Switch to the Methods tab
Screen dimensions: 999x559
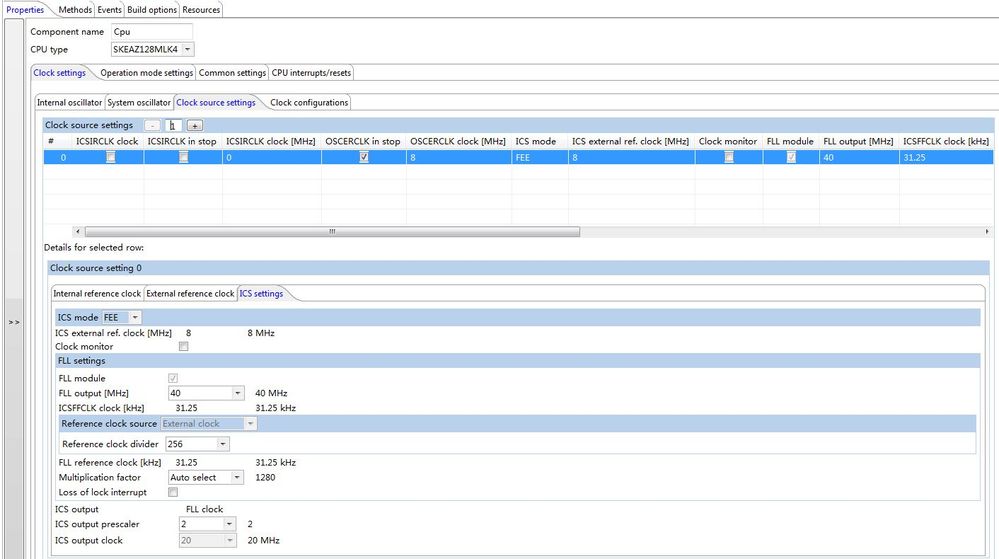tap(75, 10)
